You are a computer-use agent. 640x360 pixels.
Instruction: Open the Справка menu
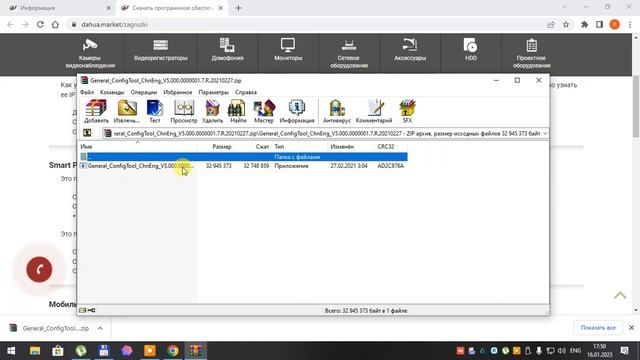click(246, 92)
